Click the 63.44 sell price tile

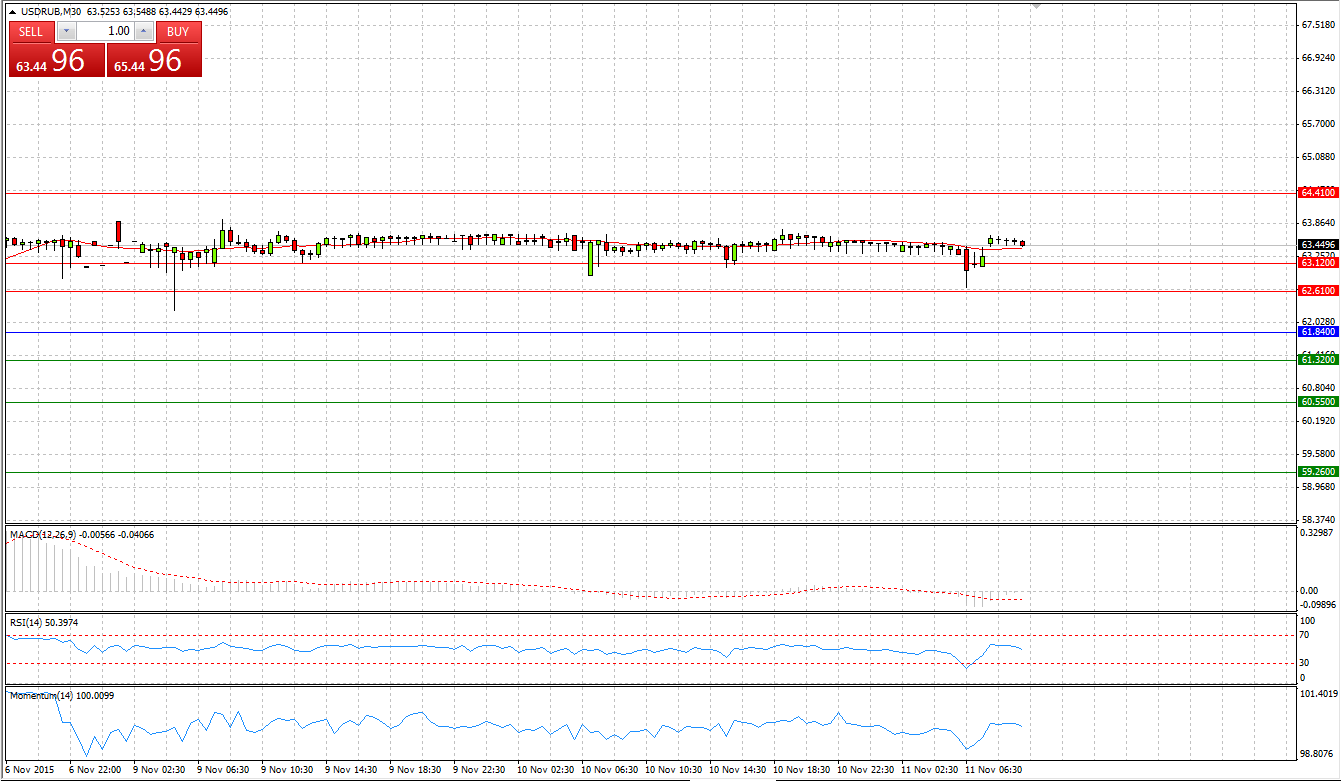point(57,60)
